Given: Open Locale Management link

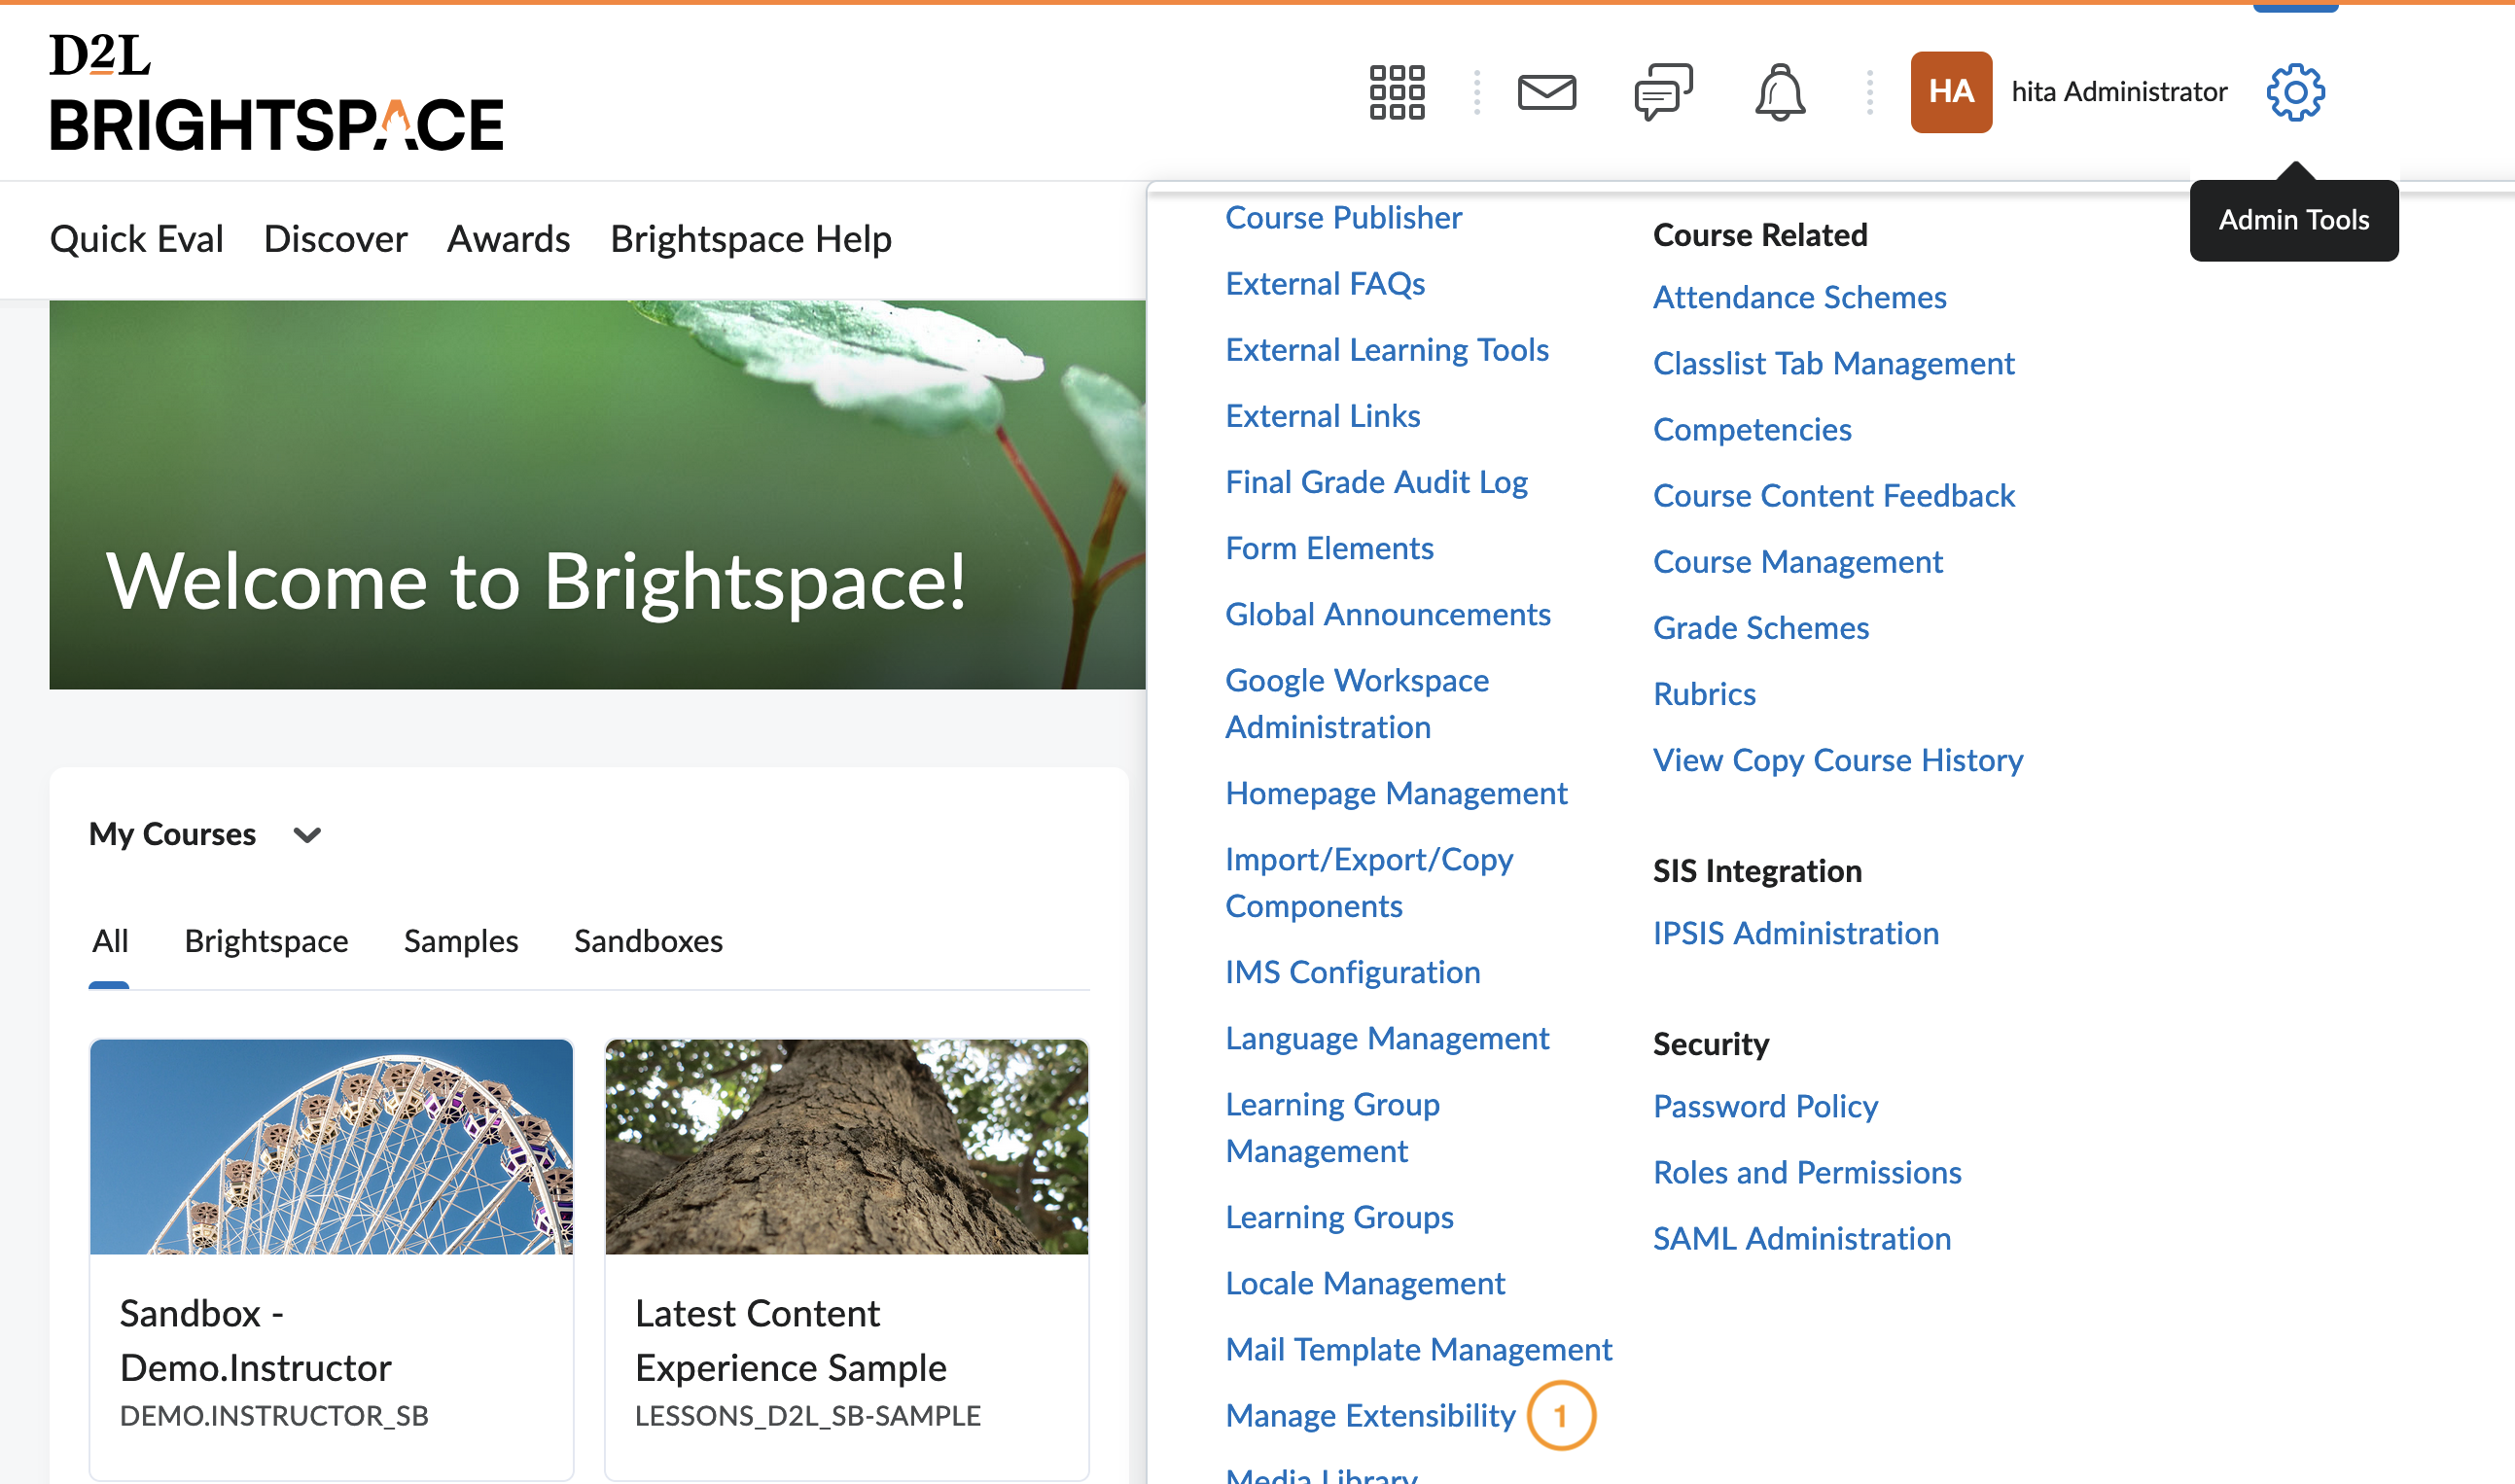Looking at the screenshot, I should [x=1365, y=1283].
